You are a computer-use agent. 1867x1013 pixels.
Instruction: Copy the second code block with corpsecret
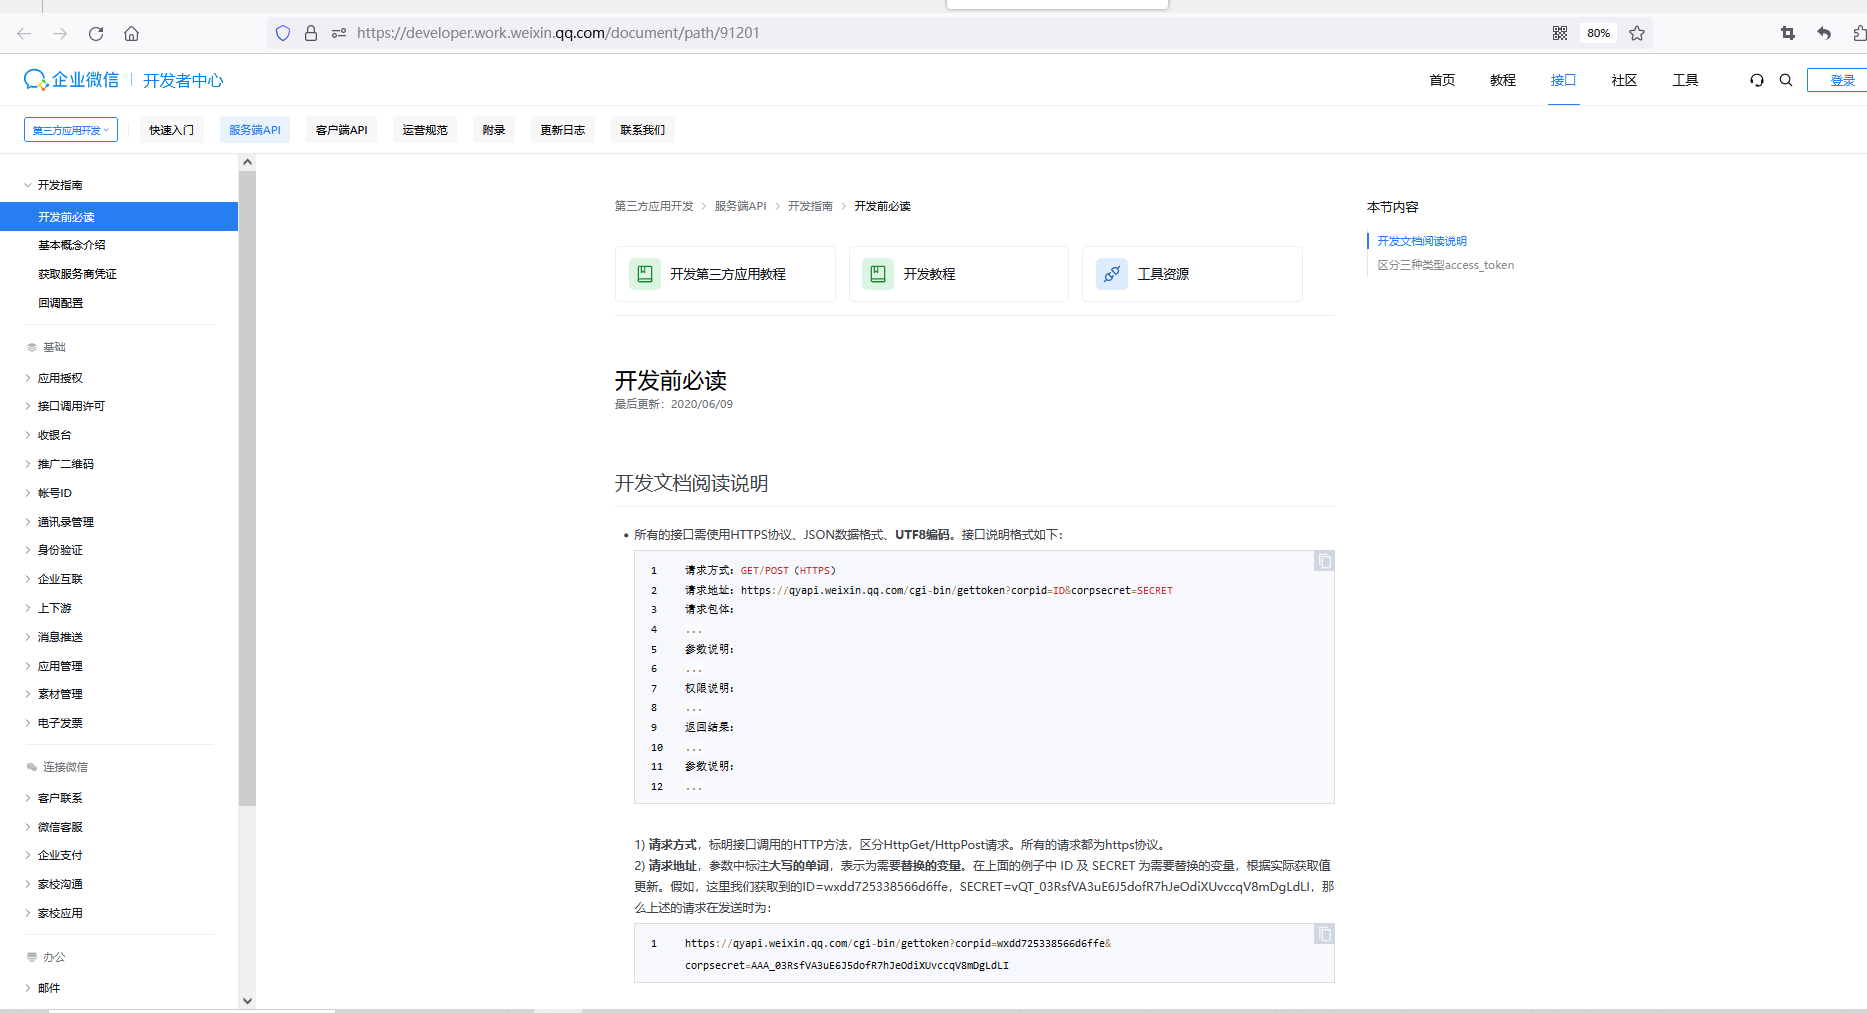[1324, 934]
